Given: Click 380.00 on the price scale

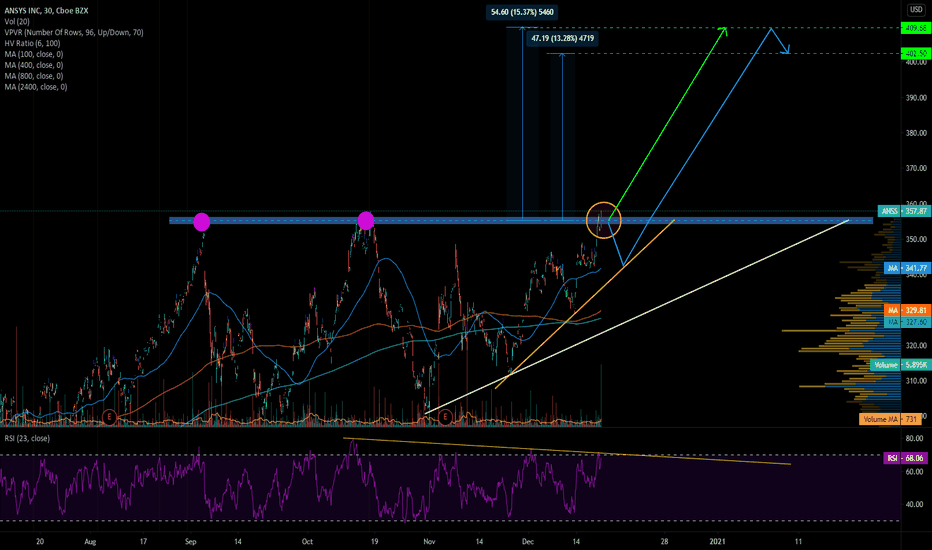Looking at the screenshot, I should coord(916,133).
